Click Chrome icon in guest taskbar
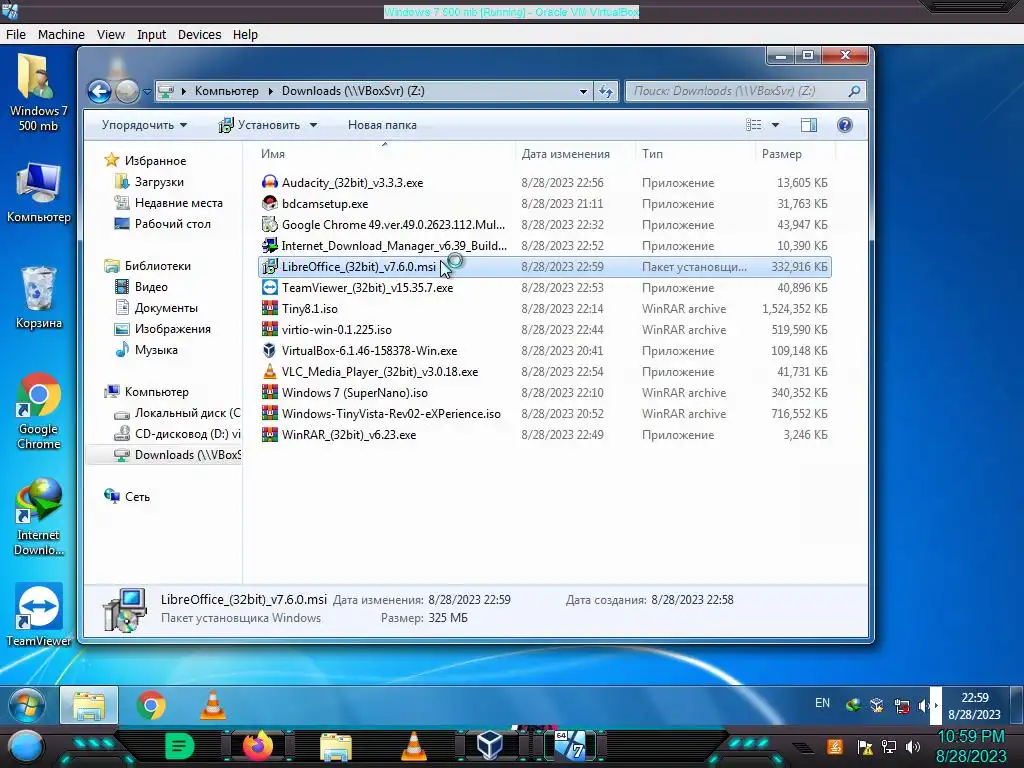Viewport: 1024px width, 768px height. [151, 705]
